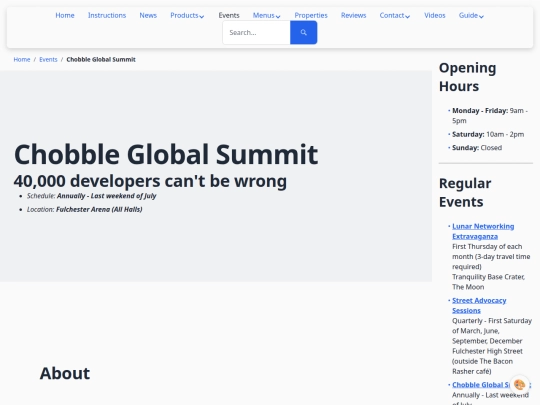
Task: Focus the Search input field
Action: [x=257, y=32]
